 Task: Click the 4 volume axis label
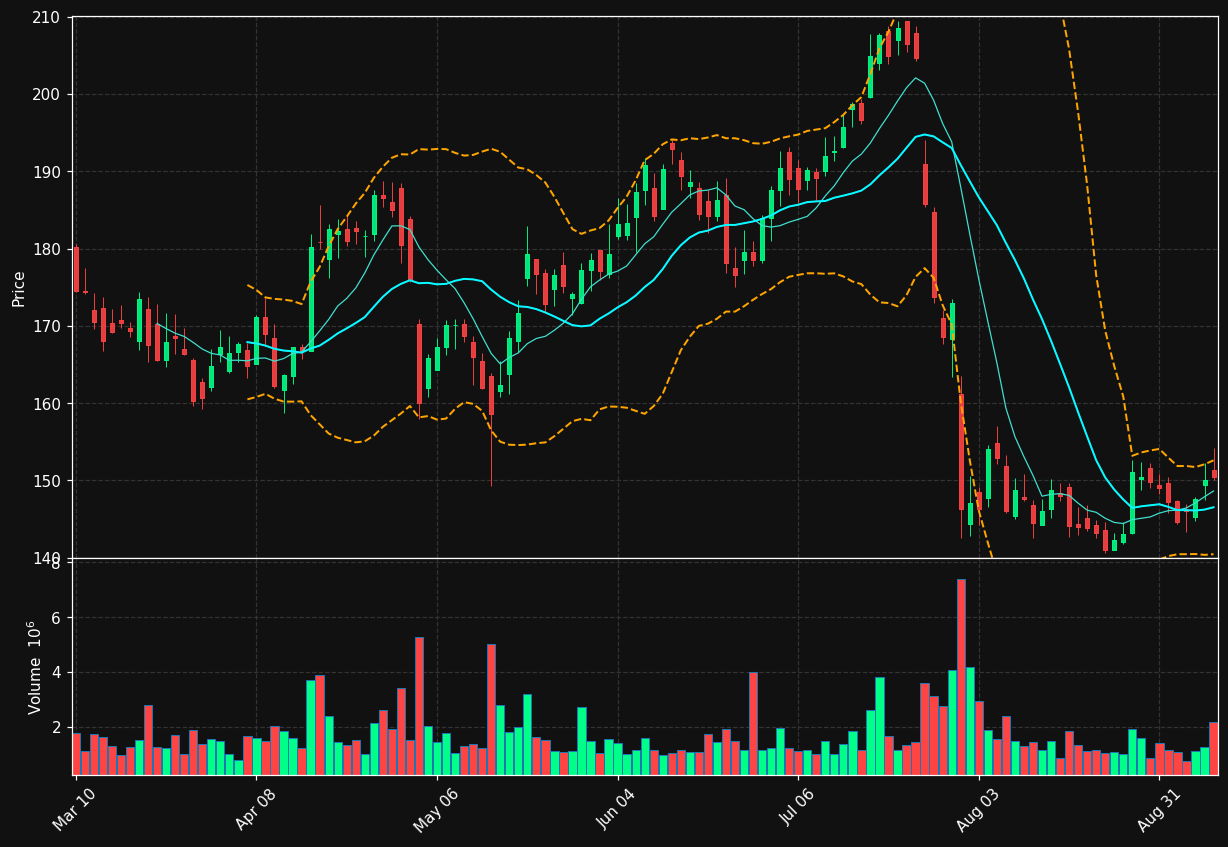click(56, 673)
